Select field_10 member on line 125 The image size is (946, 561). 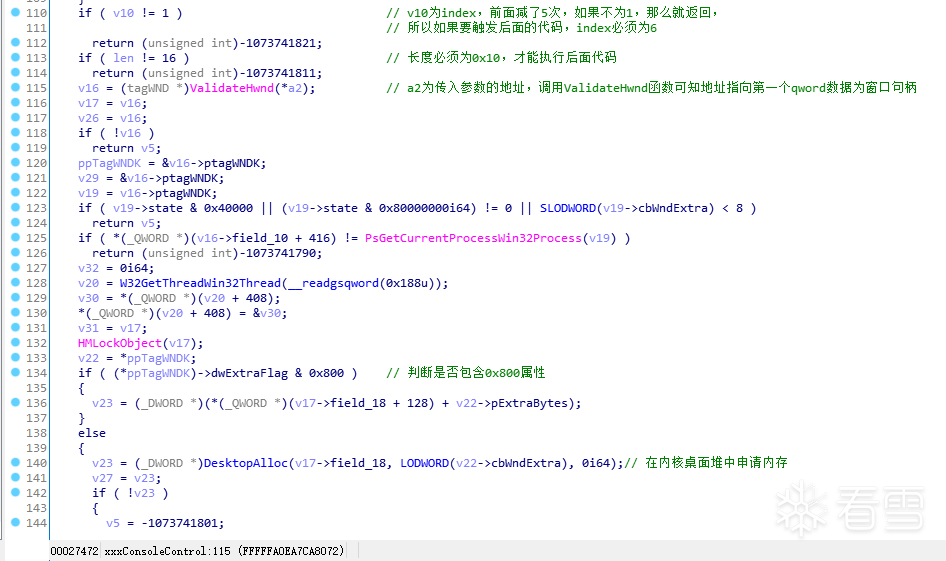tap(260, 238)
